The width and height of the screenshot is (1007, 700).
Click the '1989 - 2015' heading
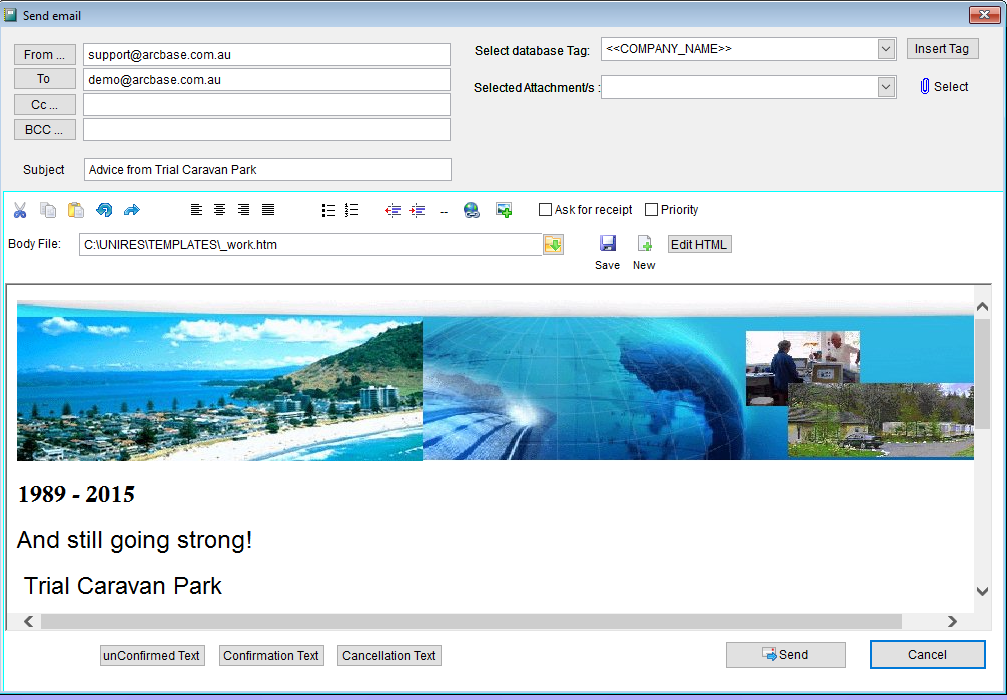76,494
